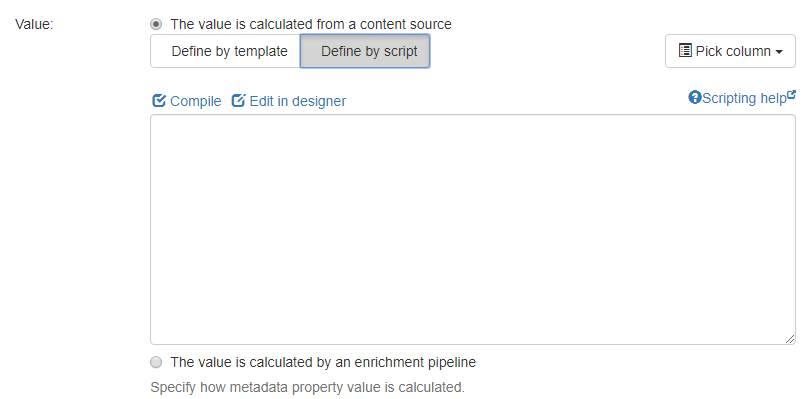Select the content source radio button
The height and width of the screenshot is (399, 807).
[x=156, y=24]
